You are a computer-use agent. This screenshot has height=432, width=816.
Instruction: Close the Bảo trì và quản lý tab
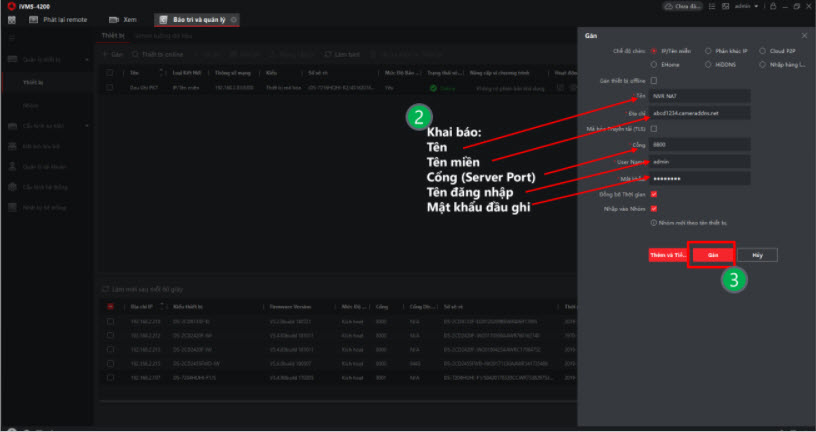[234, 19]
